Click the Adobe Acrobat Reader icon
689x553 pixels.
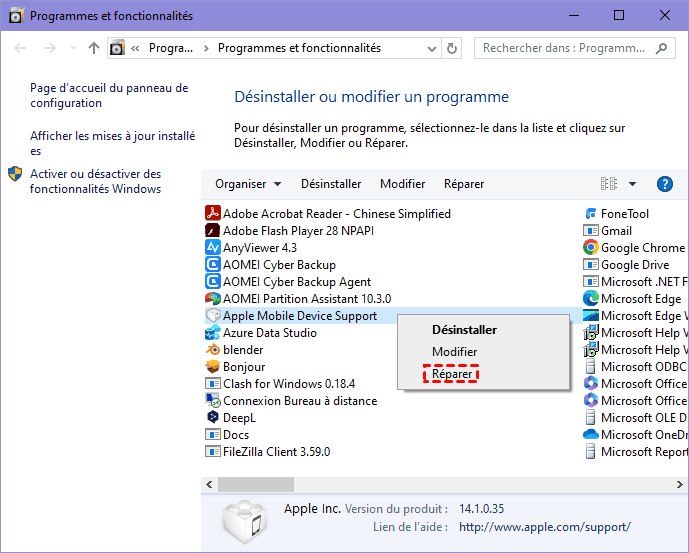point(212,213)
